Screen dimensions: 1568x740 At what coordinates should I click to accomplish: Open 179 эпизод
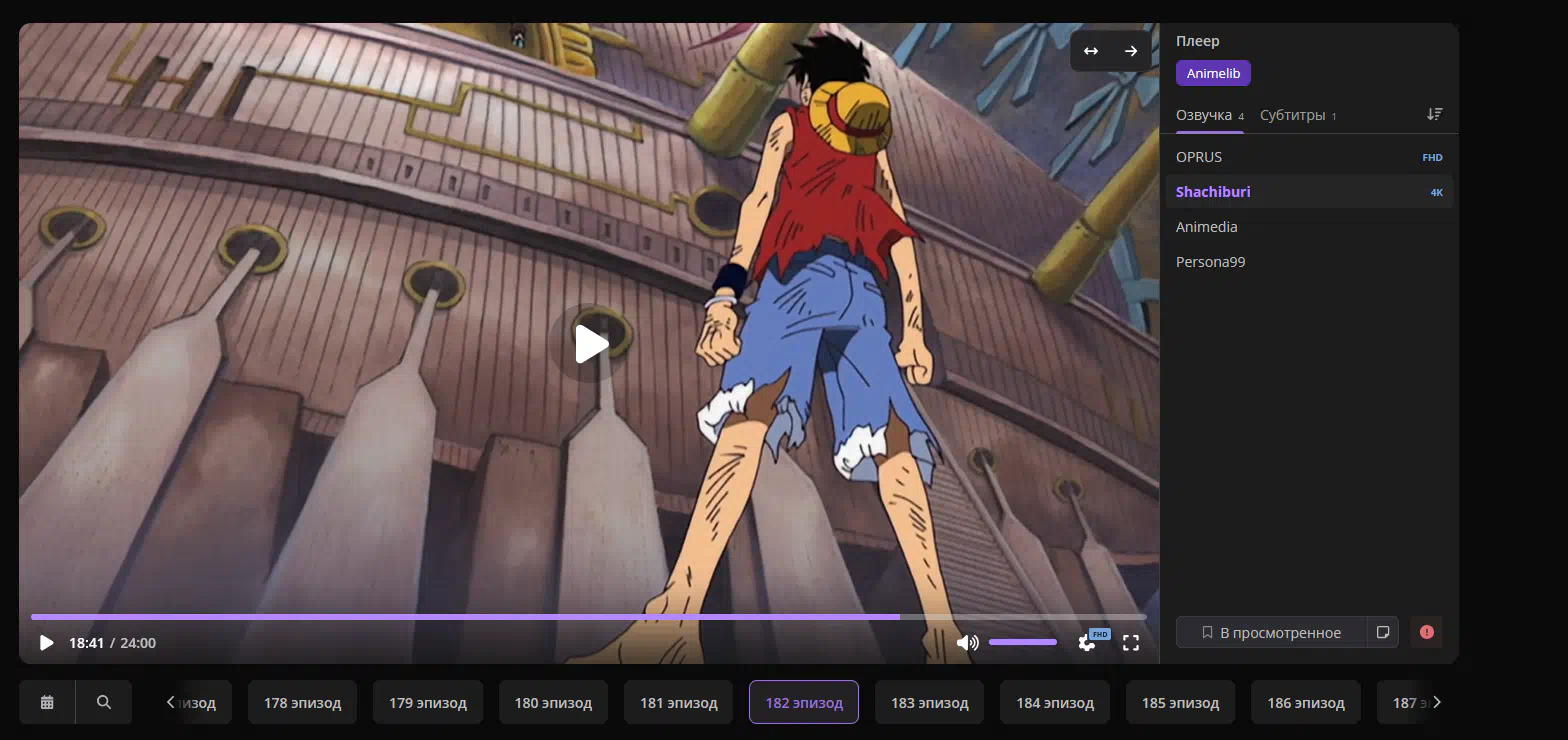428,702
